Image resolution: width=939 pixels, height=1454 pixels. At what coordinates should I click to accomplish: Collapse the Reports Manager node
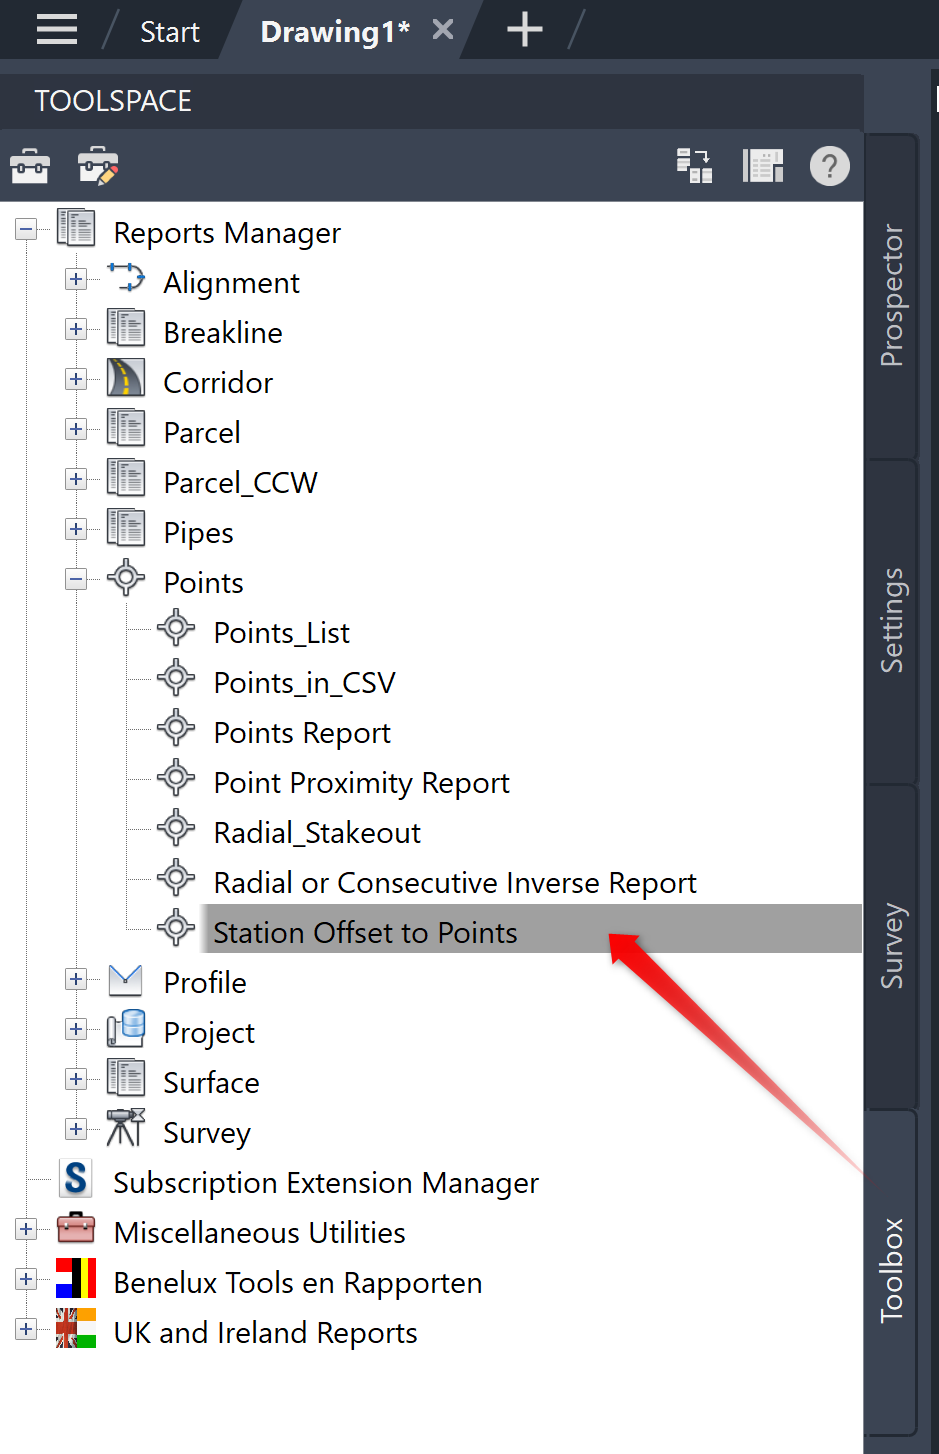point(26,228)
